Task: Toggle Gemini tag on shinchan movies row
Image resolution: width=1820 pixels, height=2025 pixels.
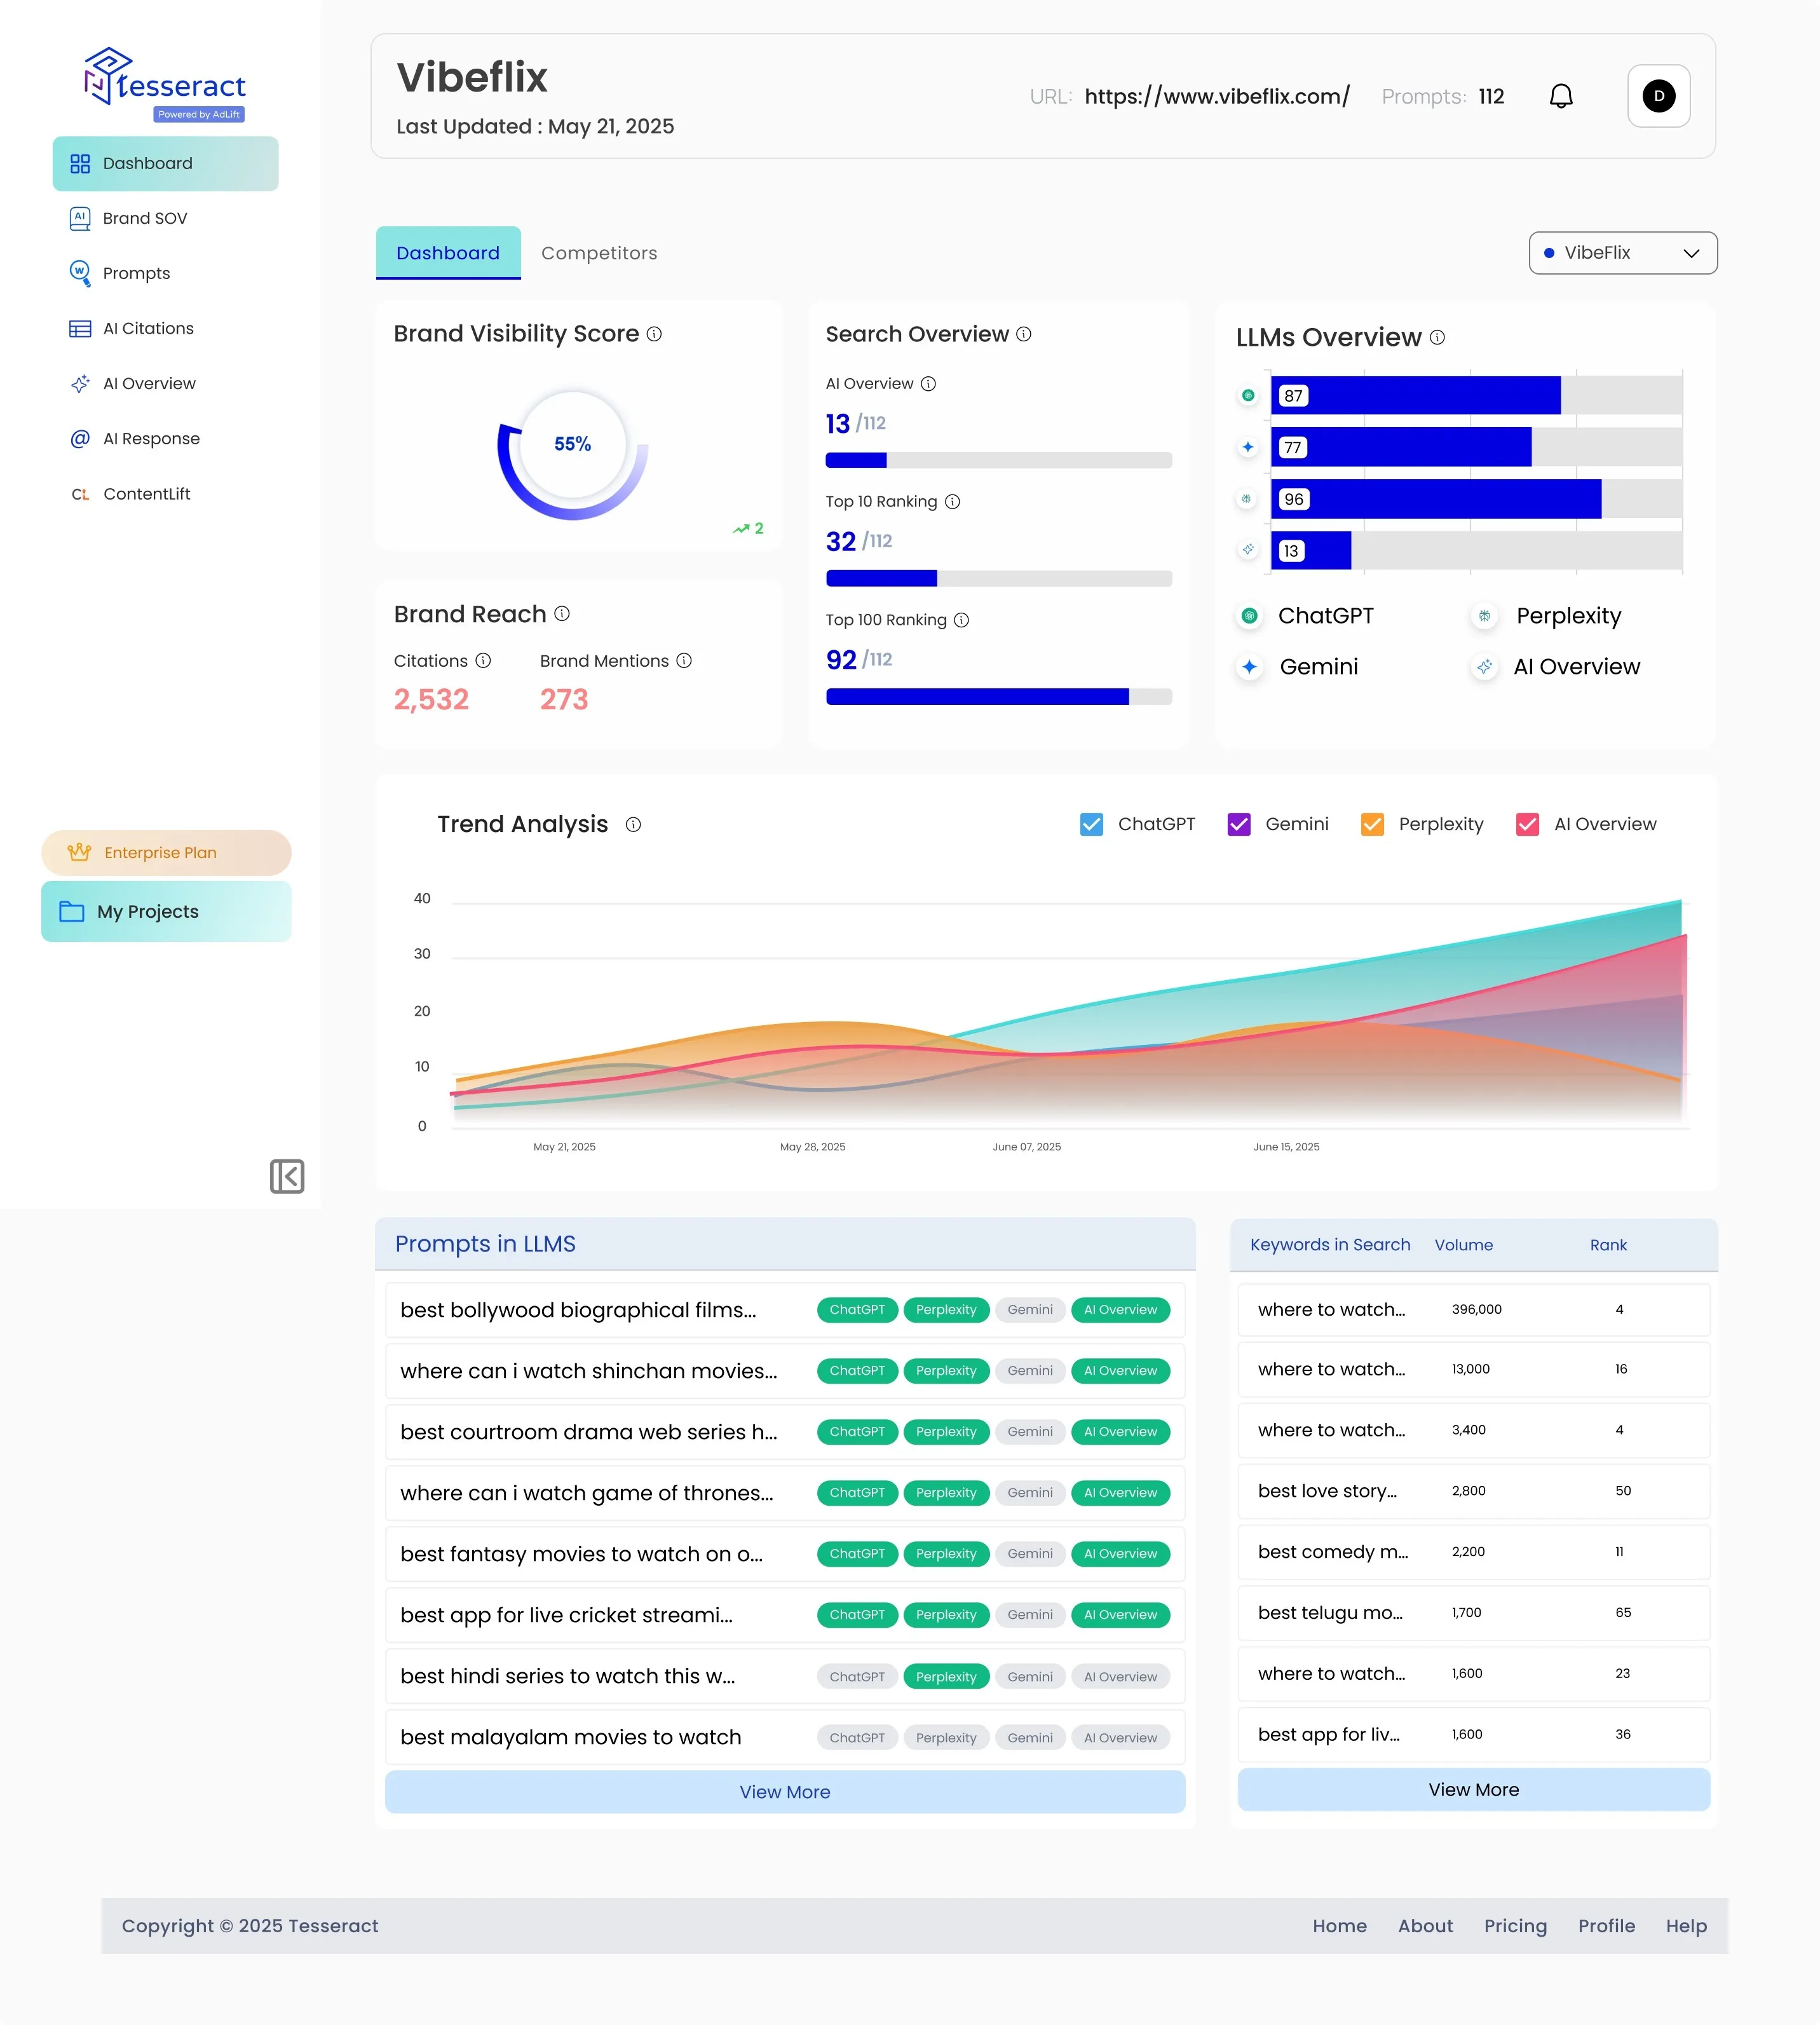Action: click(x=1030, y=1371)
